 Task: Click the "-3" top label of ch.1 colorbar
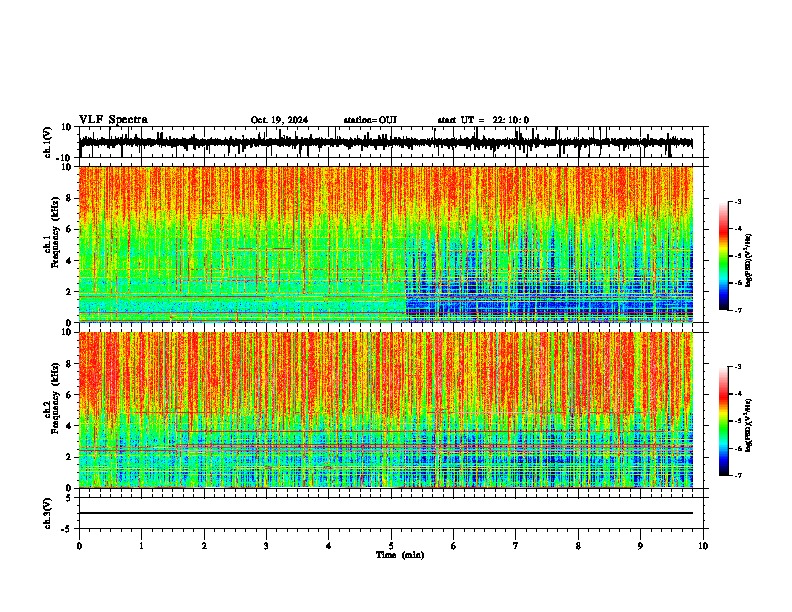point(737,201)
